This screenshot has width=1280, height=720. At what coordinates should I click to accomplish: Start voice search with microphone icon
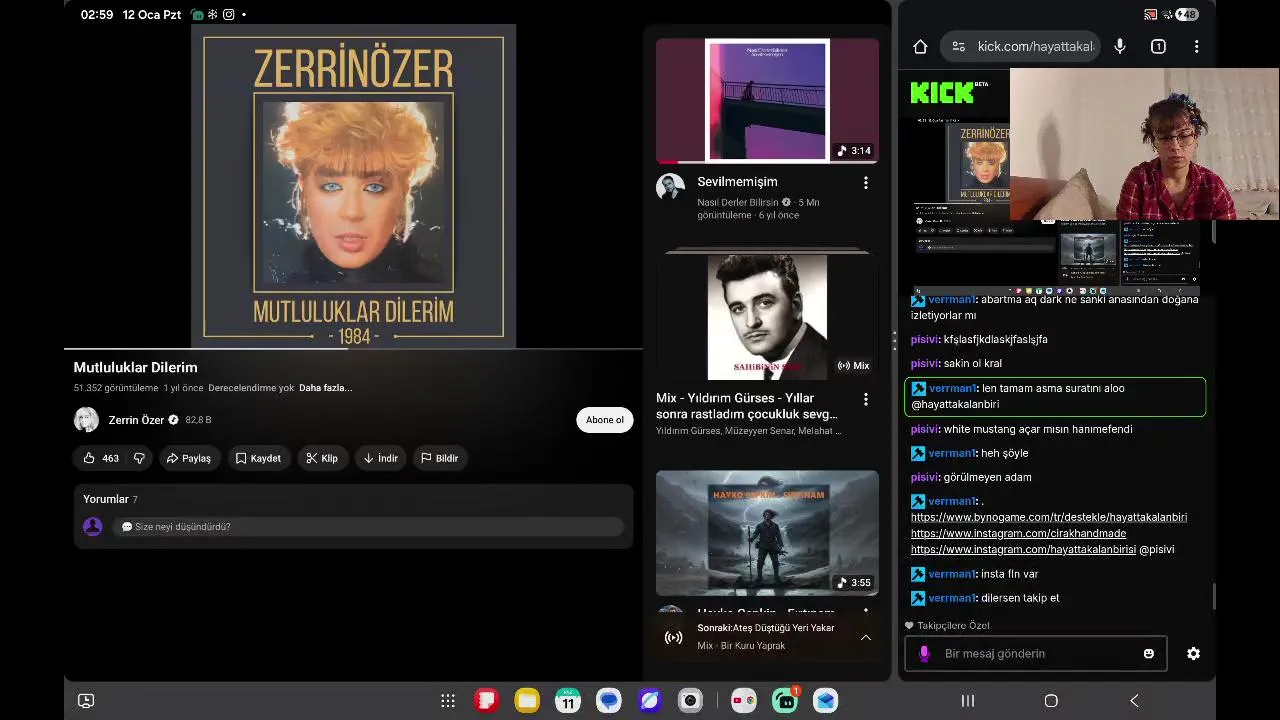(x=1120, y=46)
